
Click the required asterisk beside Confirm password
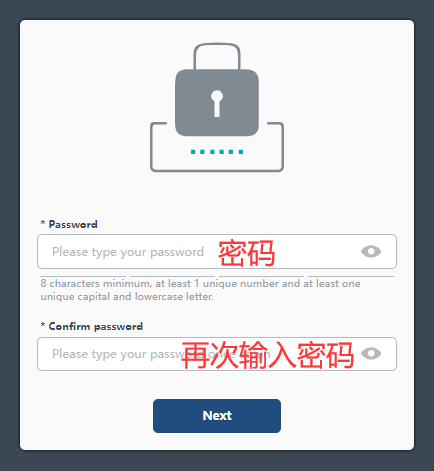(x=43, y=325)
